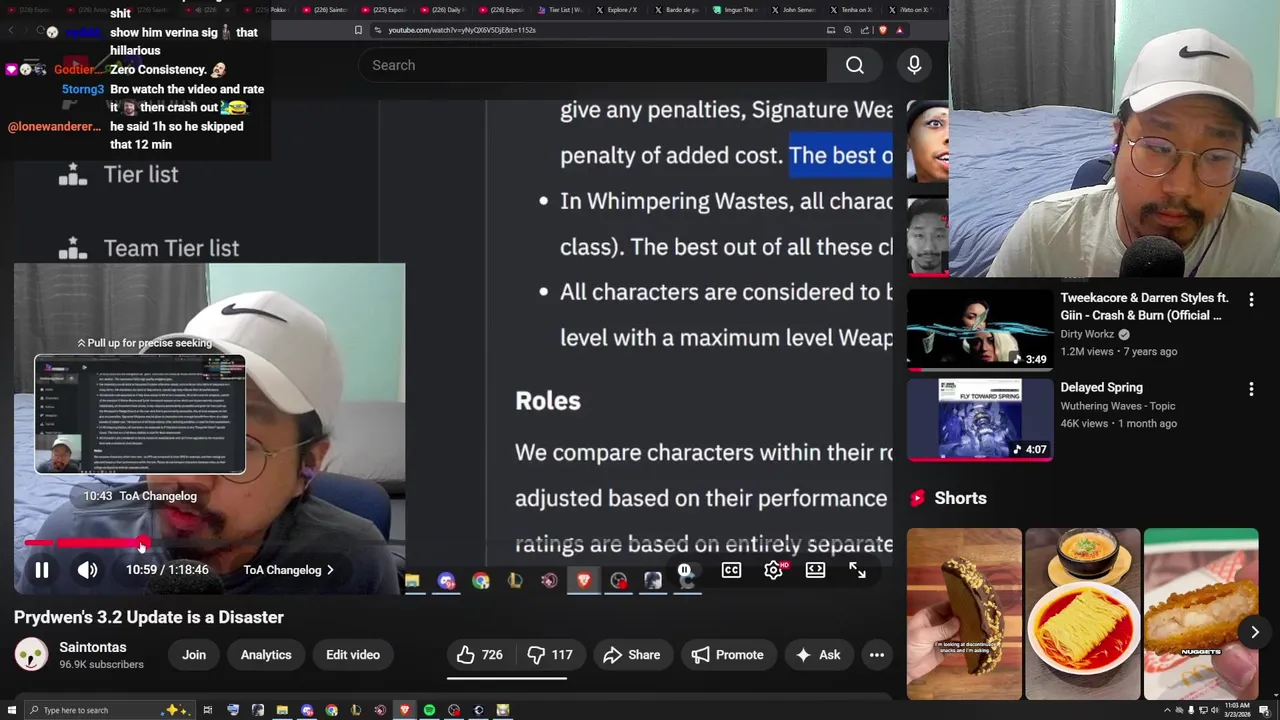Toggle theater mode on the player
This screenshot has width=1280, height=720.
click(x=815, y=570)
